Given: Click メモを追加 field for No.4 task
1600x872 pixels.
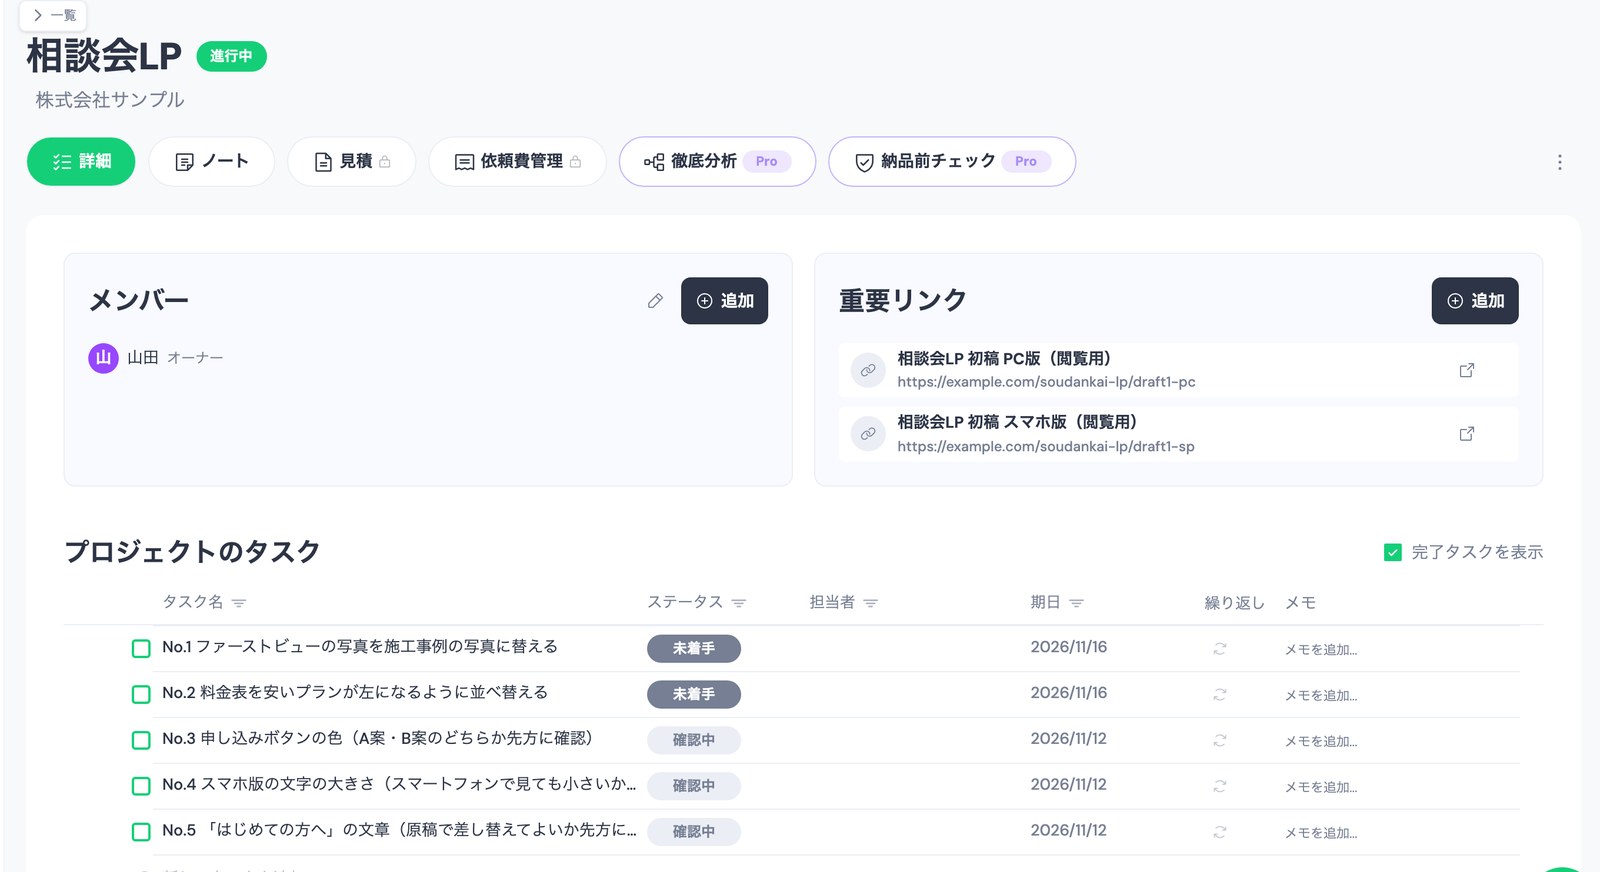Looking at the screenshot, I should click(x=1321, y=787).
